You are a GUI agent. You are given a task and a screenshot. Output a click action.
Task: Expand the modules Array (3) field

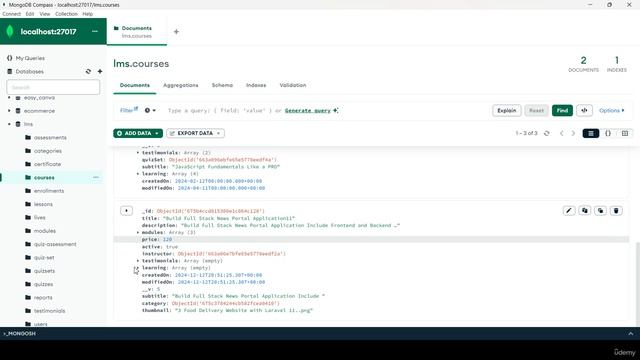(x=138, y=232)
